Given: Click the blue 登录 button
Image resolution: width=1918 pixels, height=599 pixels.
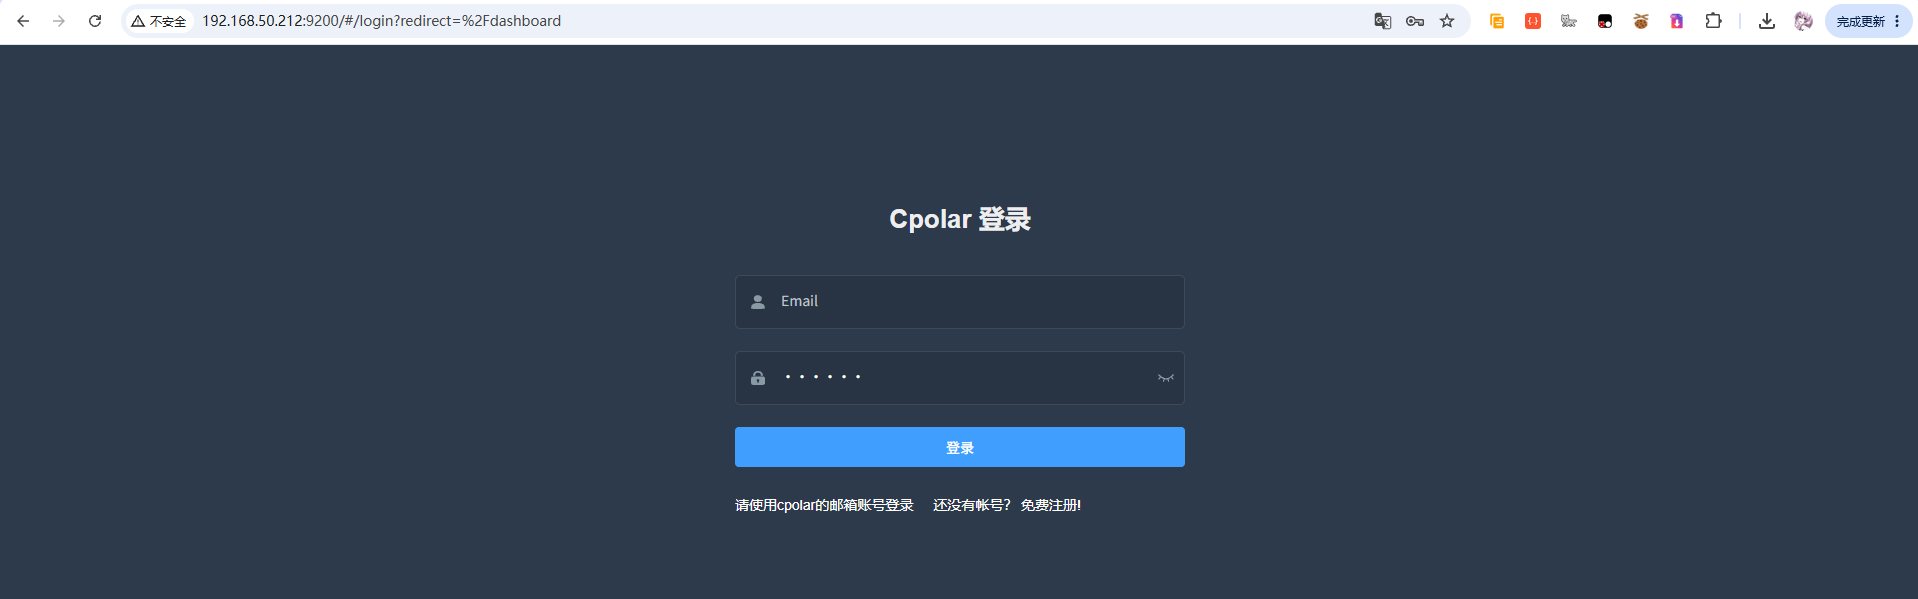Looking at the screenshot, I should pyautogui.click(x=960, y=447).
